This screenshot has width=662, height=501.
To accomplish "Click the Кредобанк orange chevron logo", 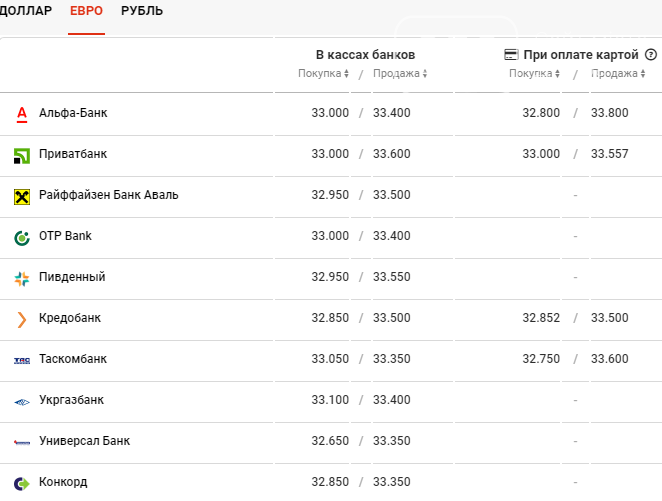I will [x=22, y=320].
